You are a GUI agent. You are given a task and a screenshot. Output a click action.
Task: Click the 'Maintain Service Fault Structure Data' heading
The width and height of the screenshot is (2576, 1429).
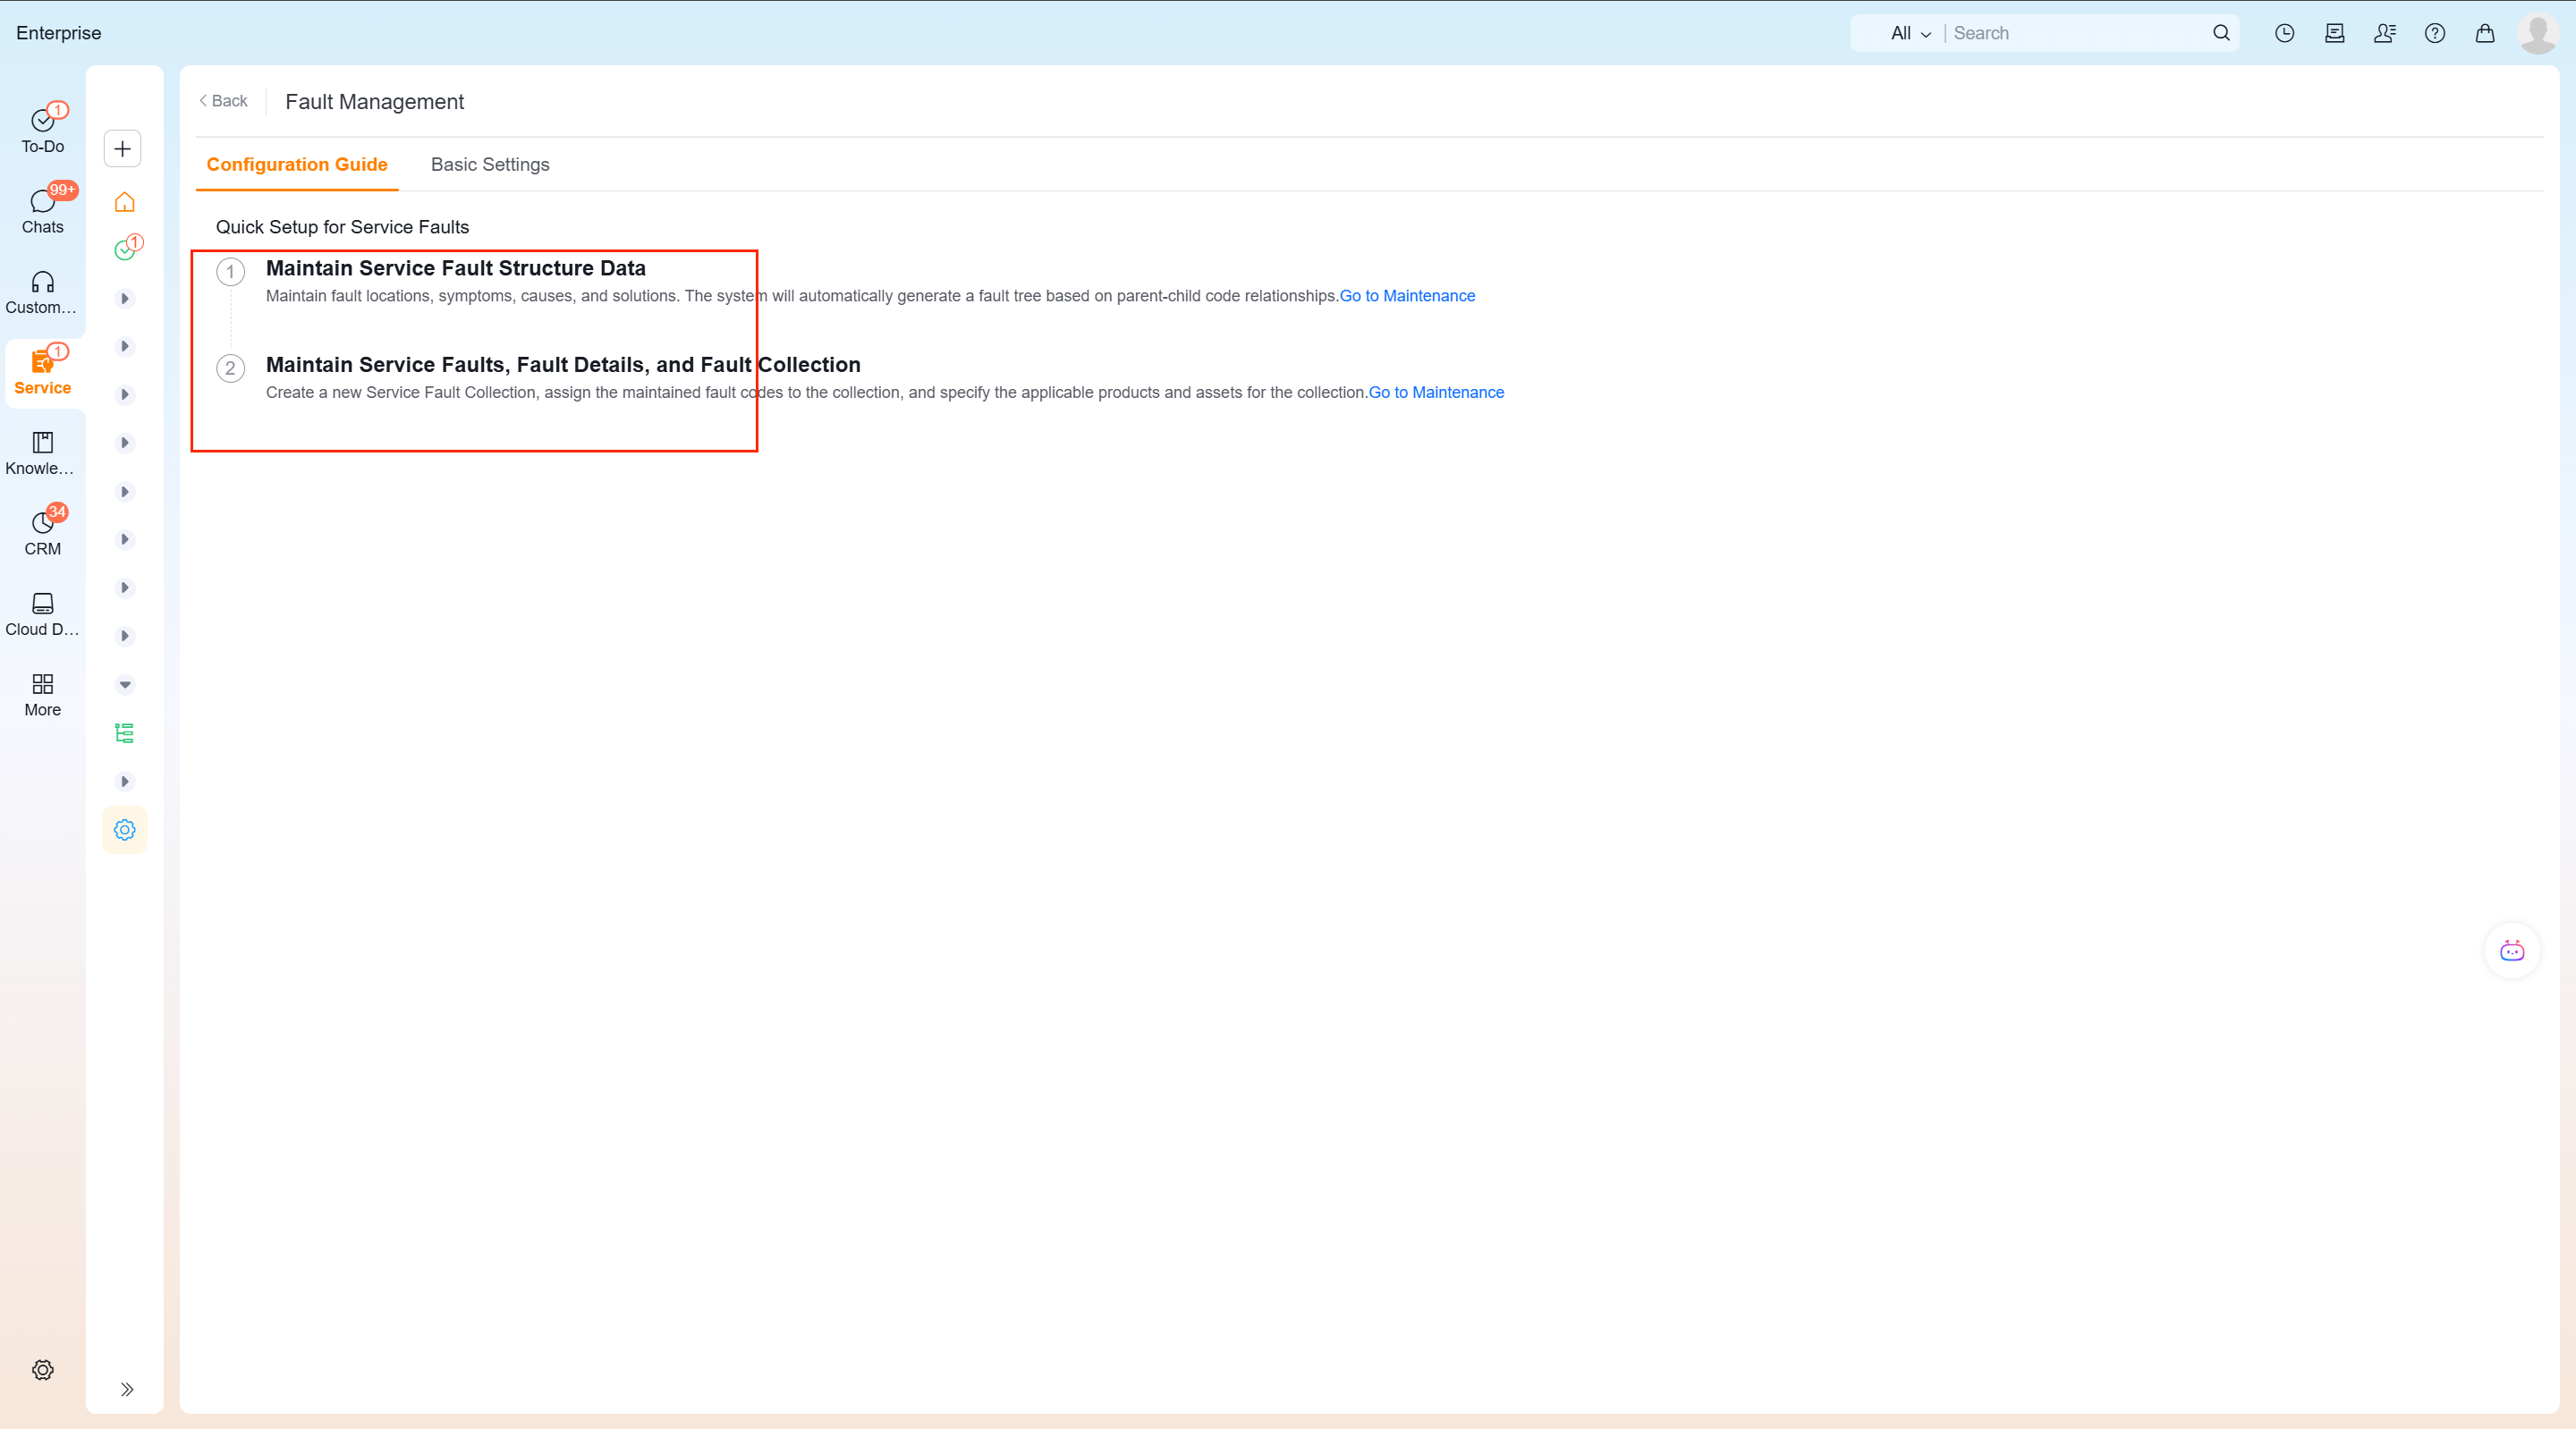click(456, 268)
